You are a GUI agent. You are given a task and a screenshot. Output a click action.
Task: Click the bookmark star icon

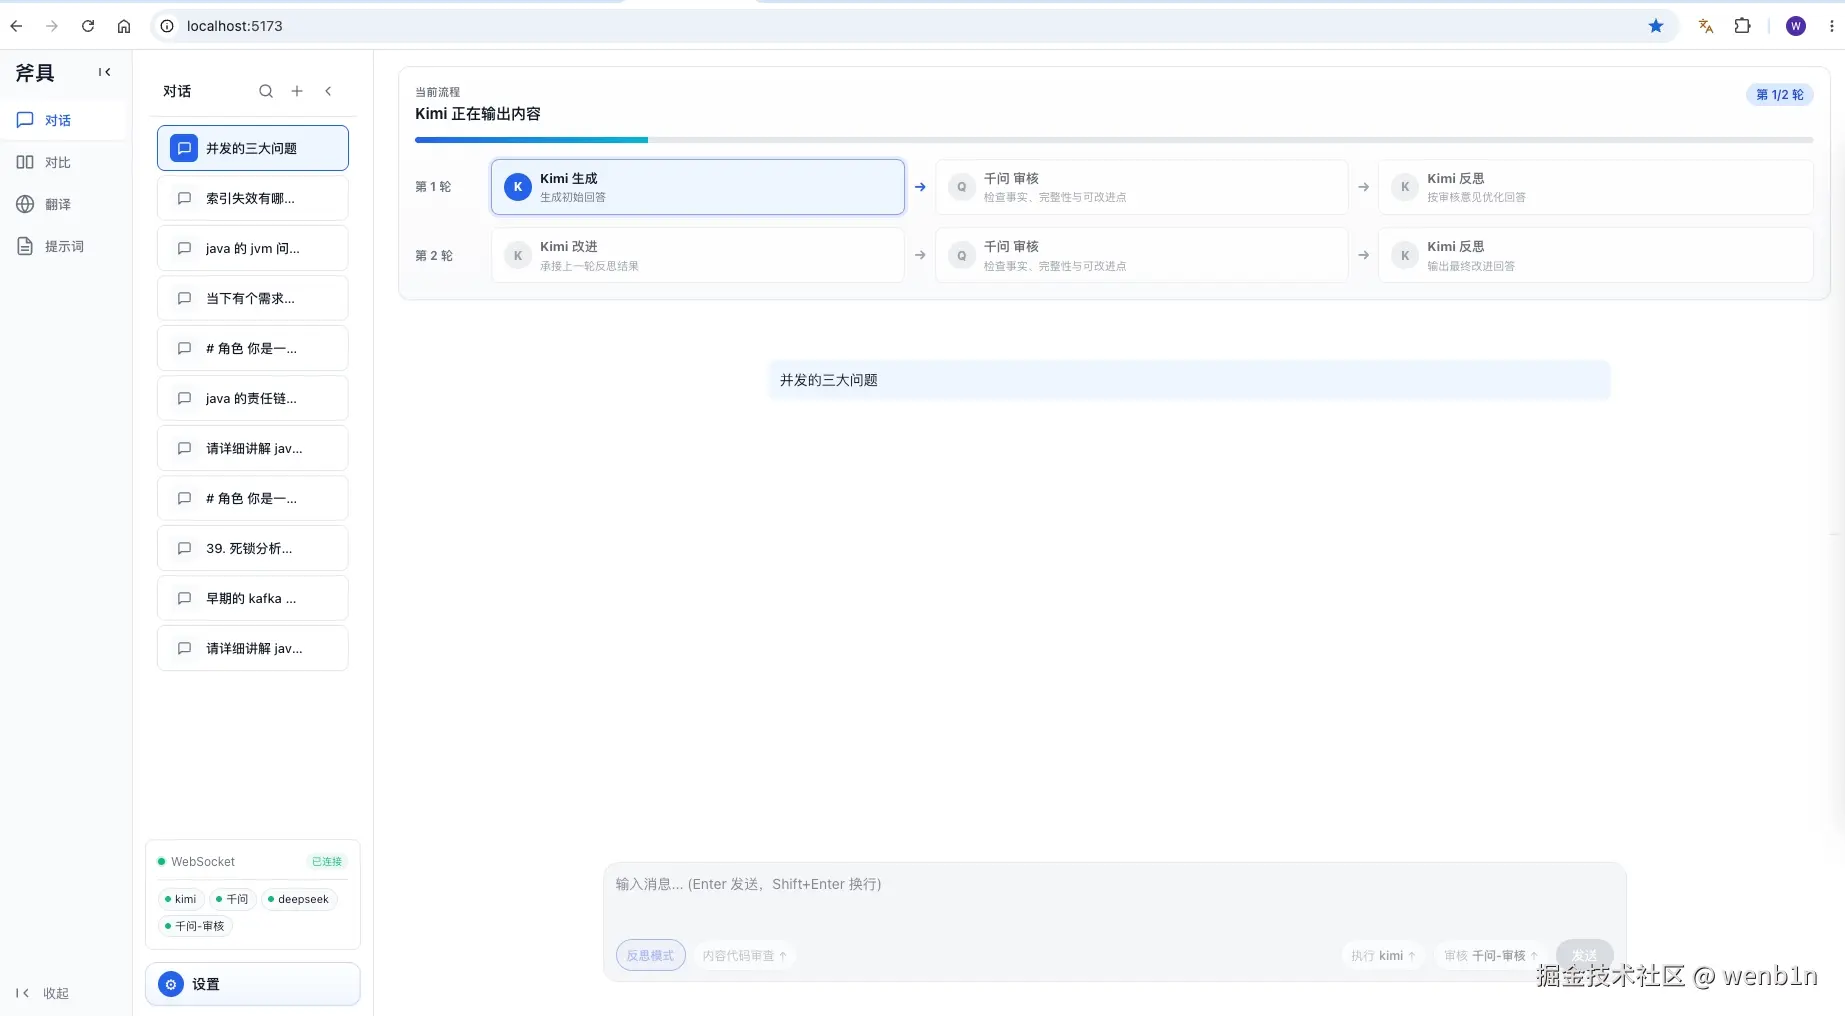click(x=1656, y=26)
